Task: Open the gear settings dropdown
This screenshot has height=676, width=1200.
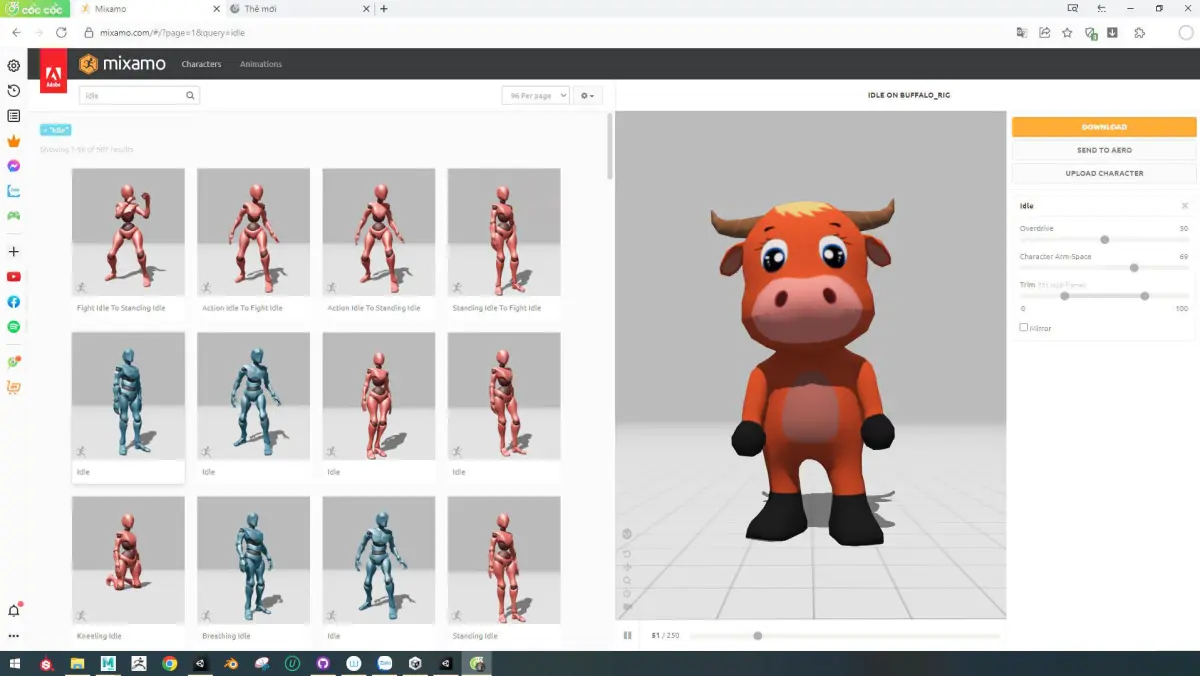Action: 588,96
